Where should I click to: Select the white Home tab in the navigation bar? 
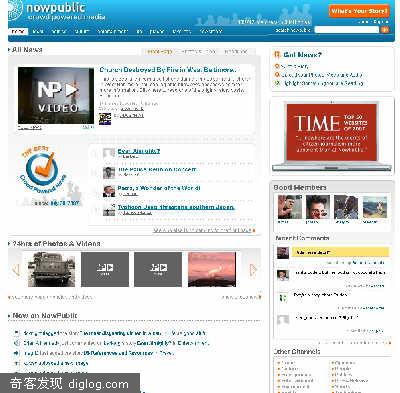click(18, 31)
